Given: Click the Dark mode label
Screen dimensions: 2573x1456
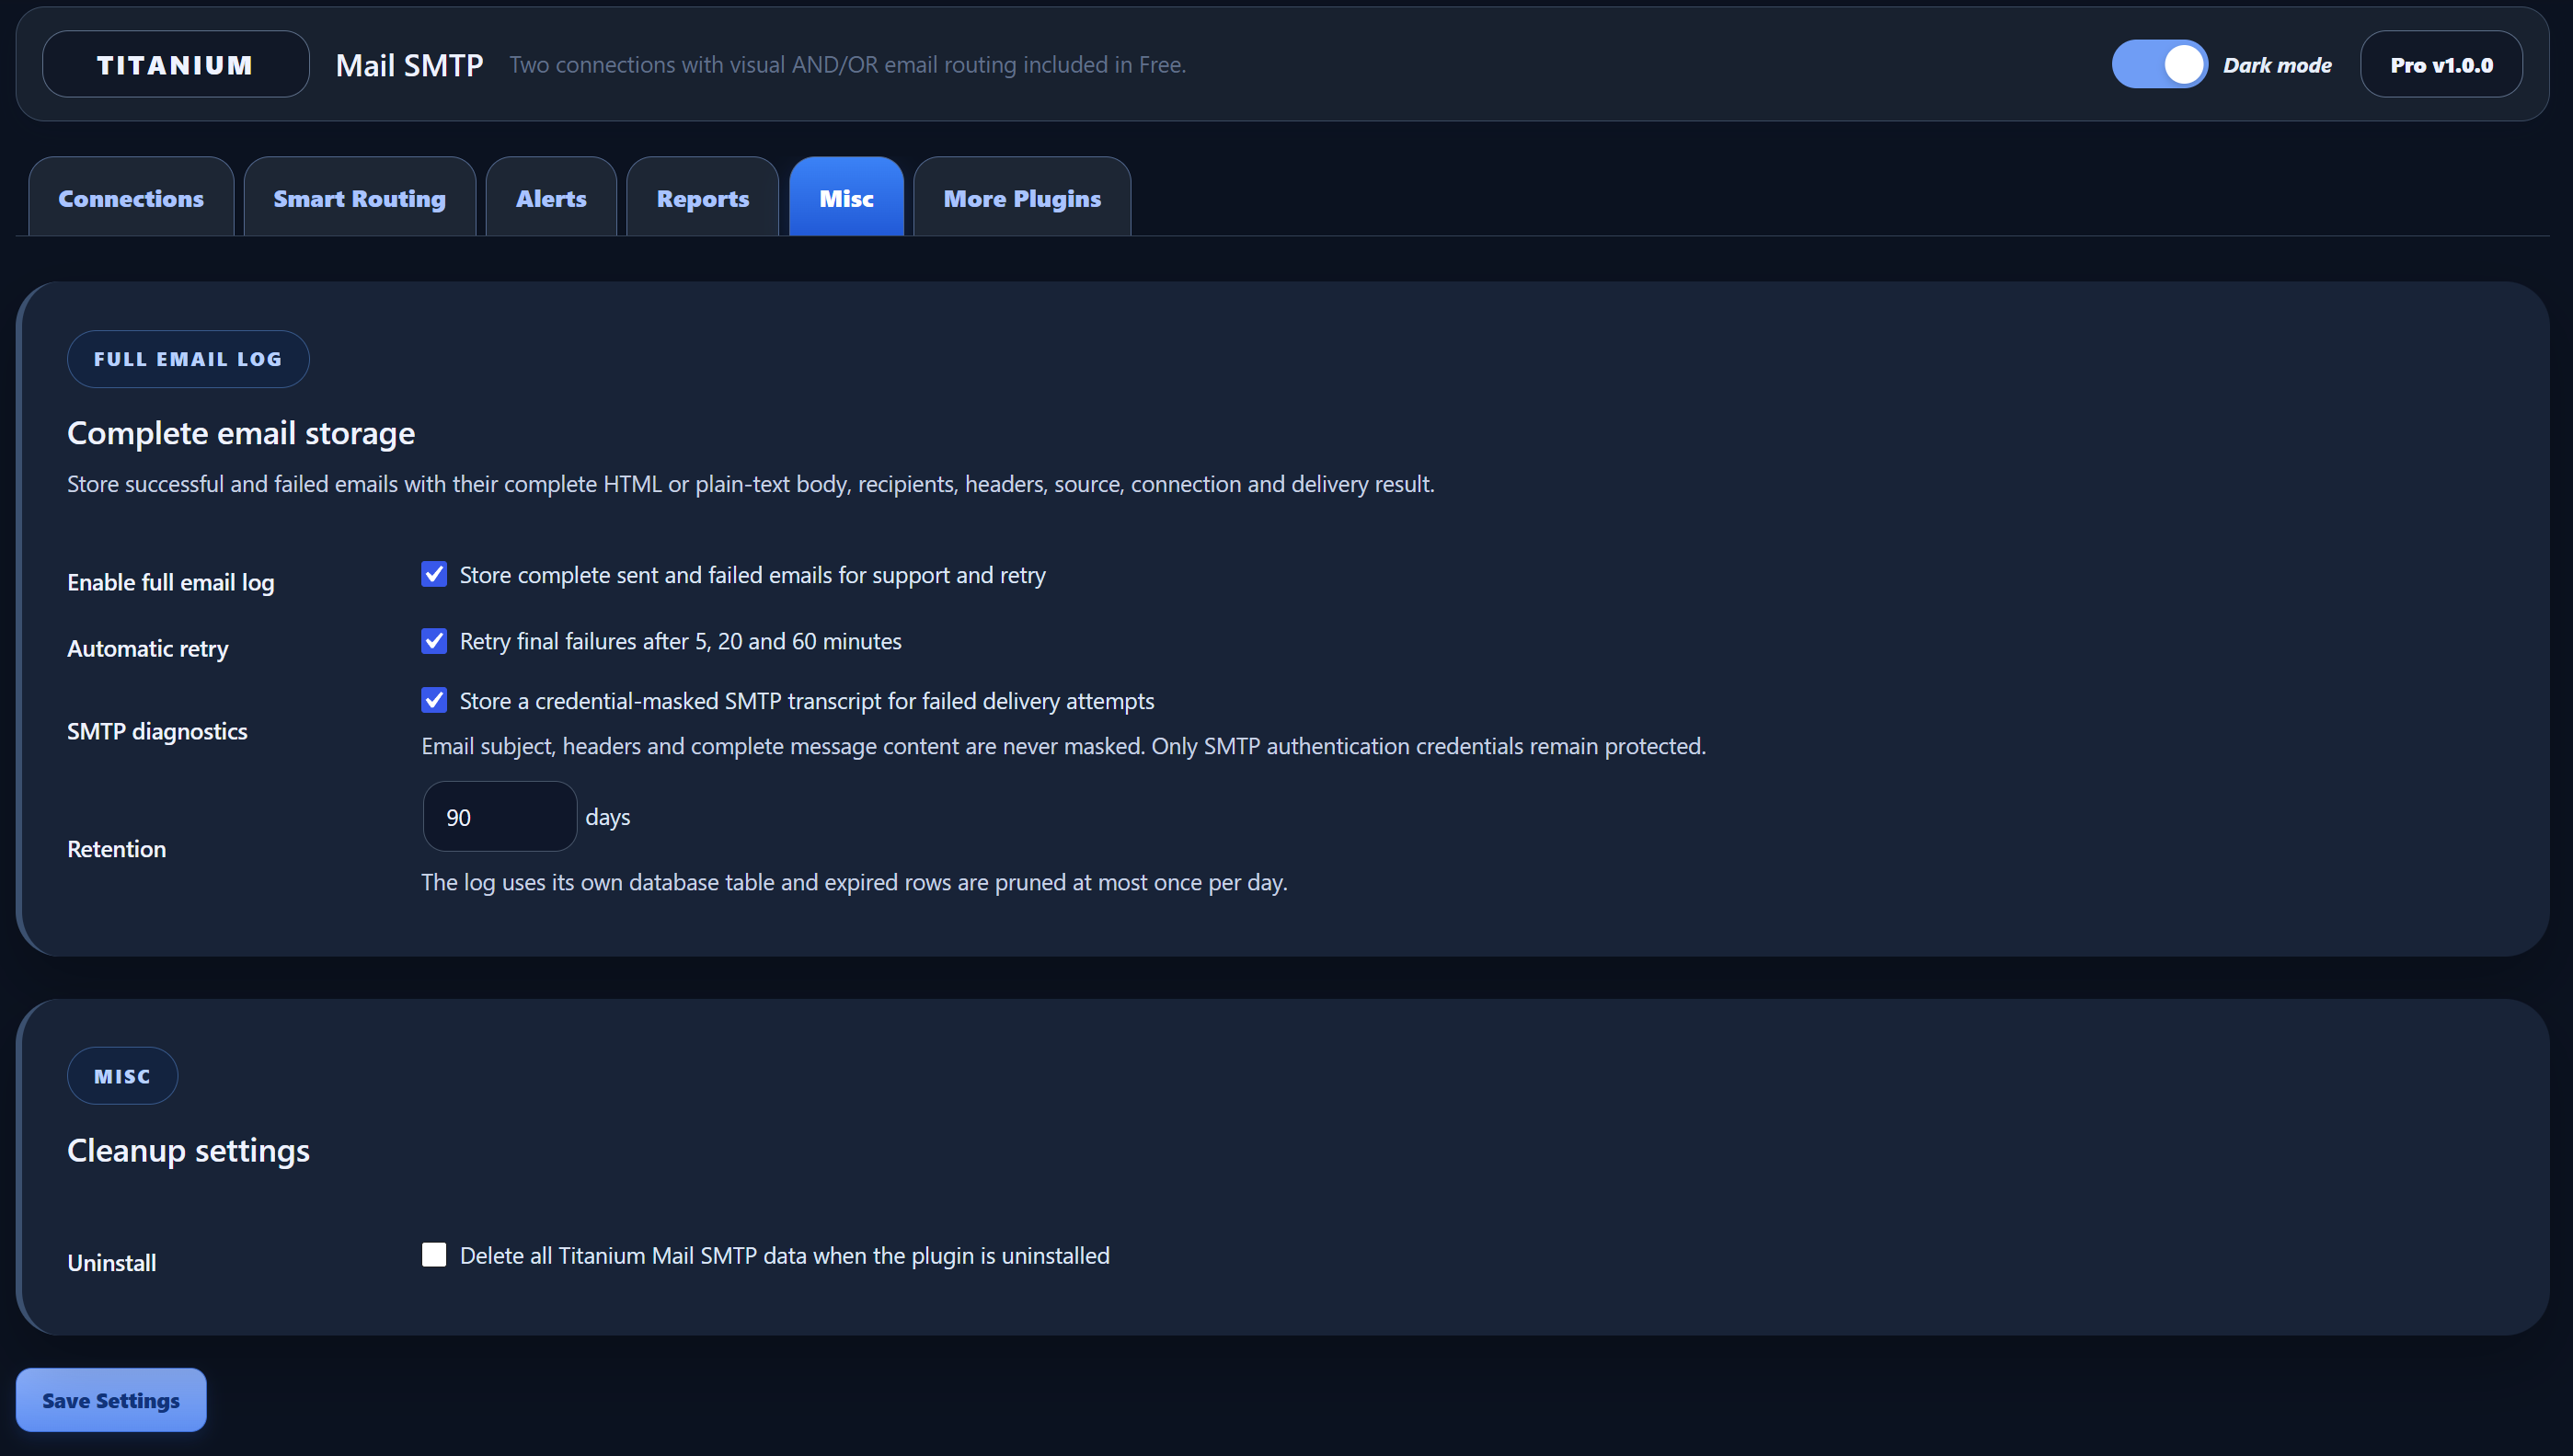Looking at the screenshot, I should click(2277, 65).
